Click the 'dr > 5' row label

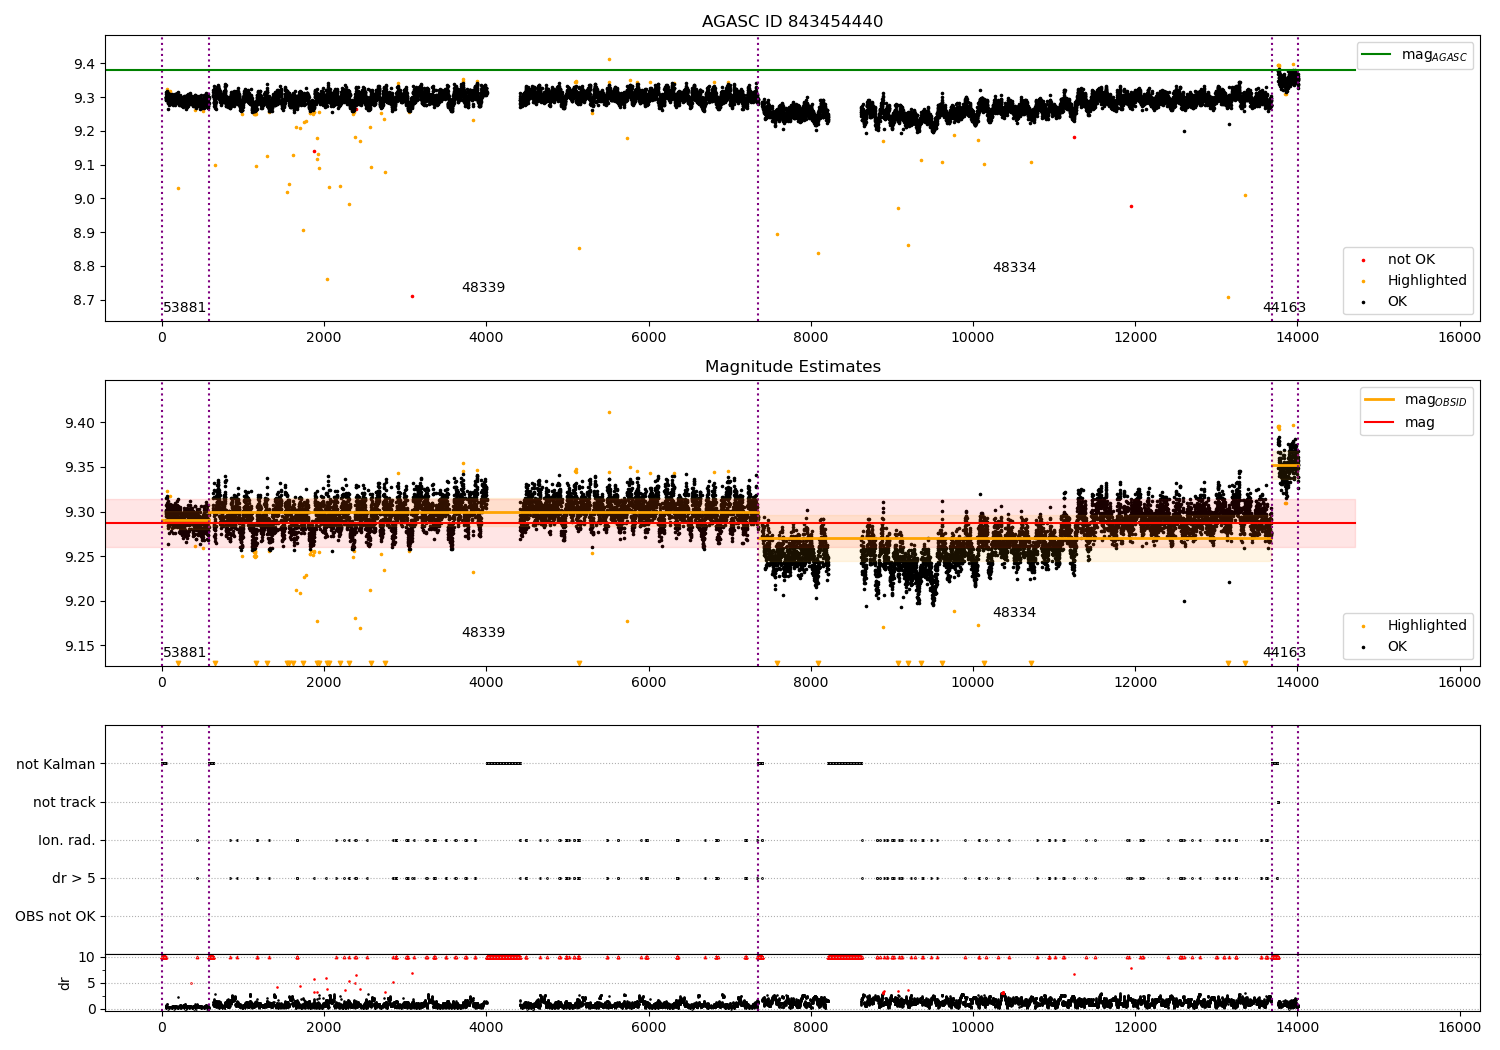[x=74, y=879]
